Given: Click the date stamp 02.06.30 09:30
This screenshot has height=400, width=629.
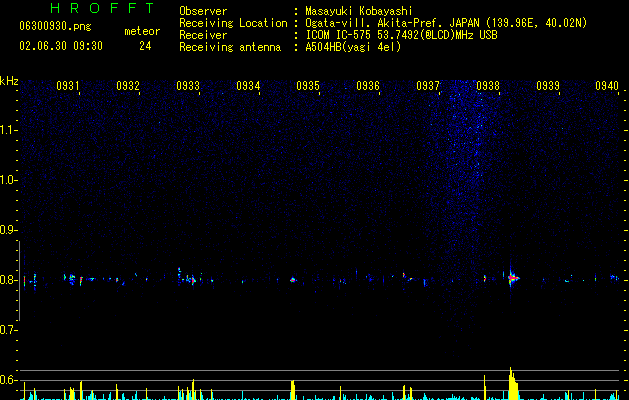Looking at the screenshot, I should click(61, 46).
